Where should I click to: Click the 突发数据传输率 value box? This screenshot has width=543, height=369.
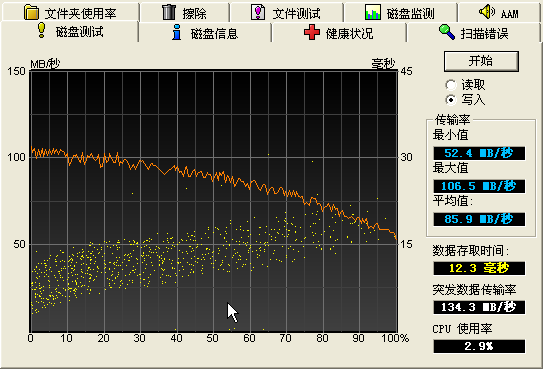[479, 307]
